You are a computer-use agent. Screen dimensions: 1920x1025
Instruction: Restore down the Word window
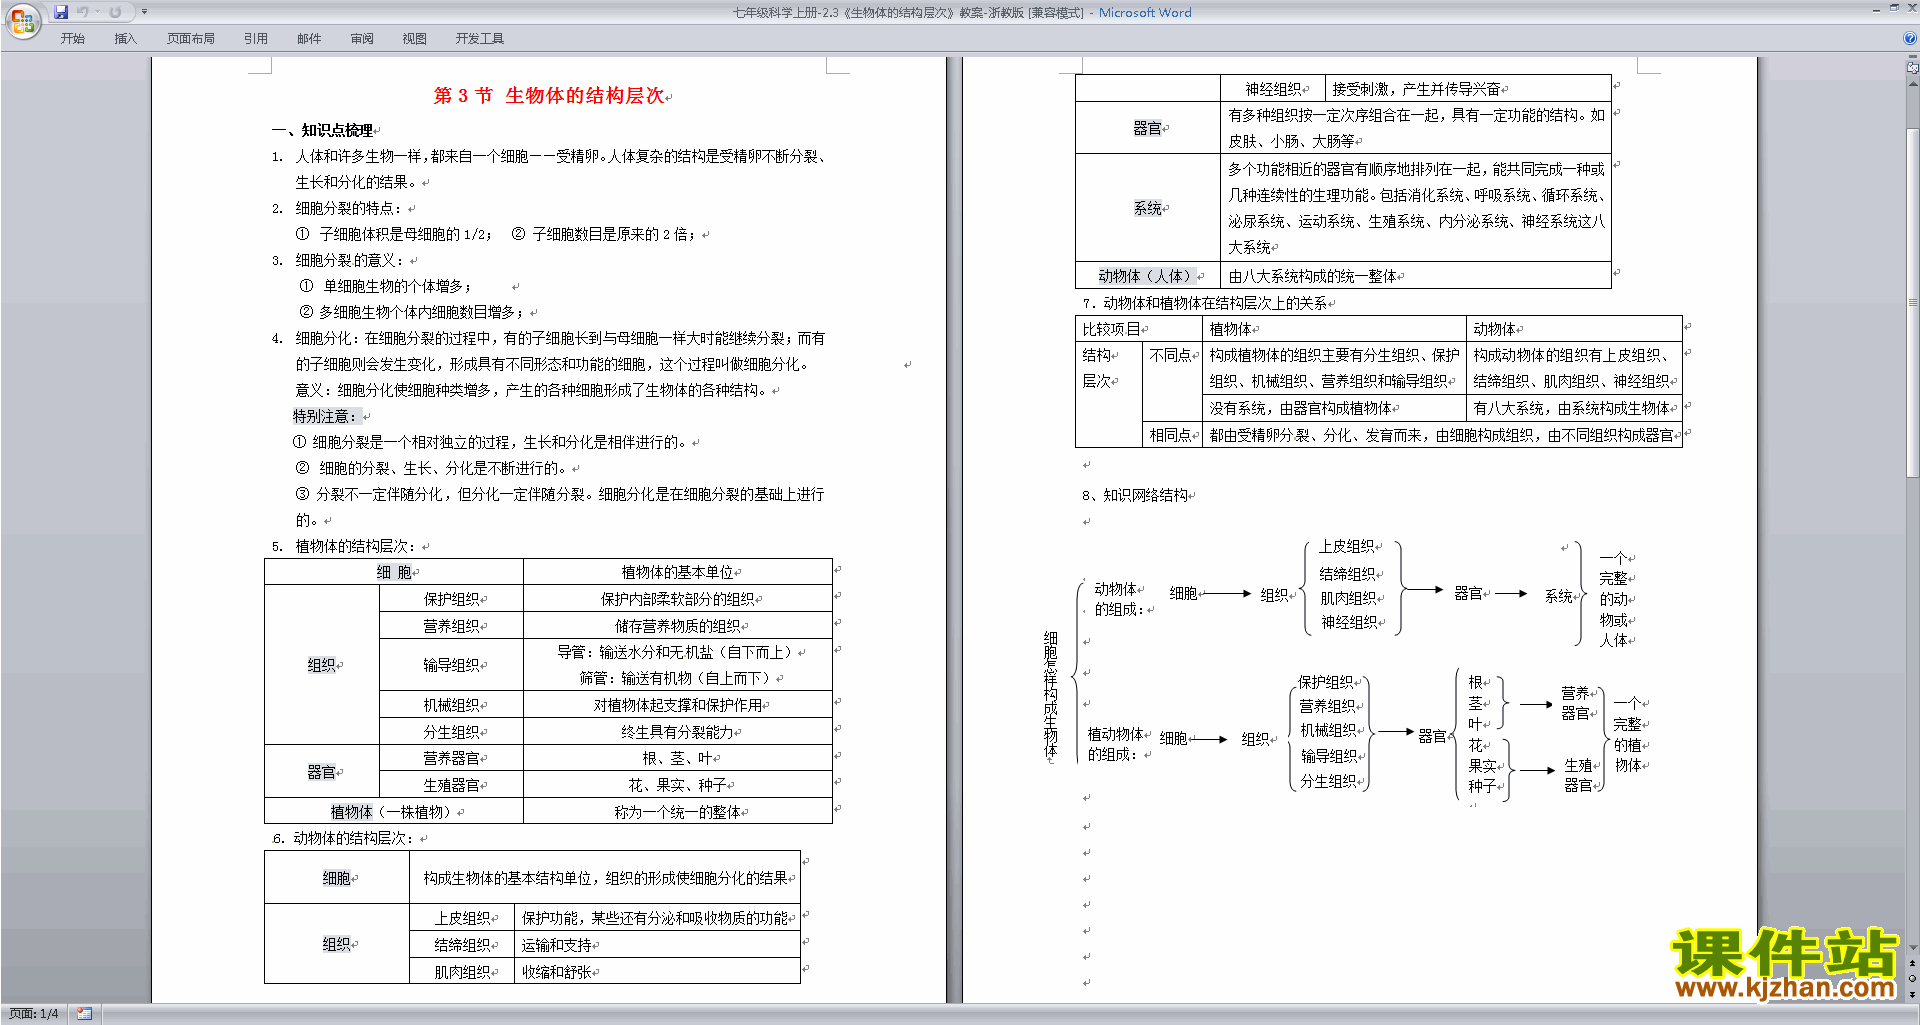click(x=1894, y=8)
